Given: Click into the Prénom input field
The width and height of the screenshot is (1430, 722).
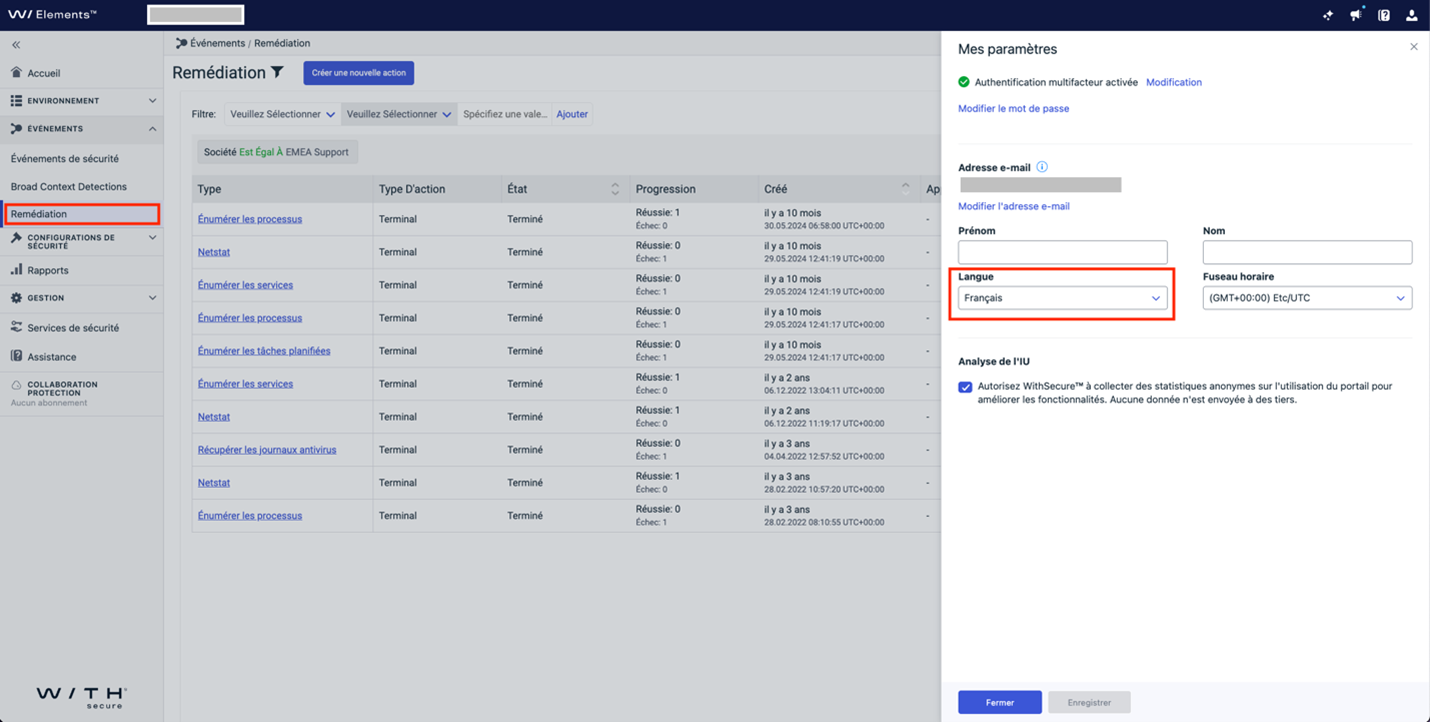Looking at the screenshot, I should pyautogui.click(x=1062, y=252).
